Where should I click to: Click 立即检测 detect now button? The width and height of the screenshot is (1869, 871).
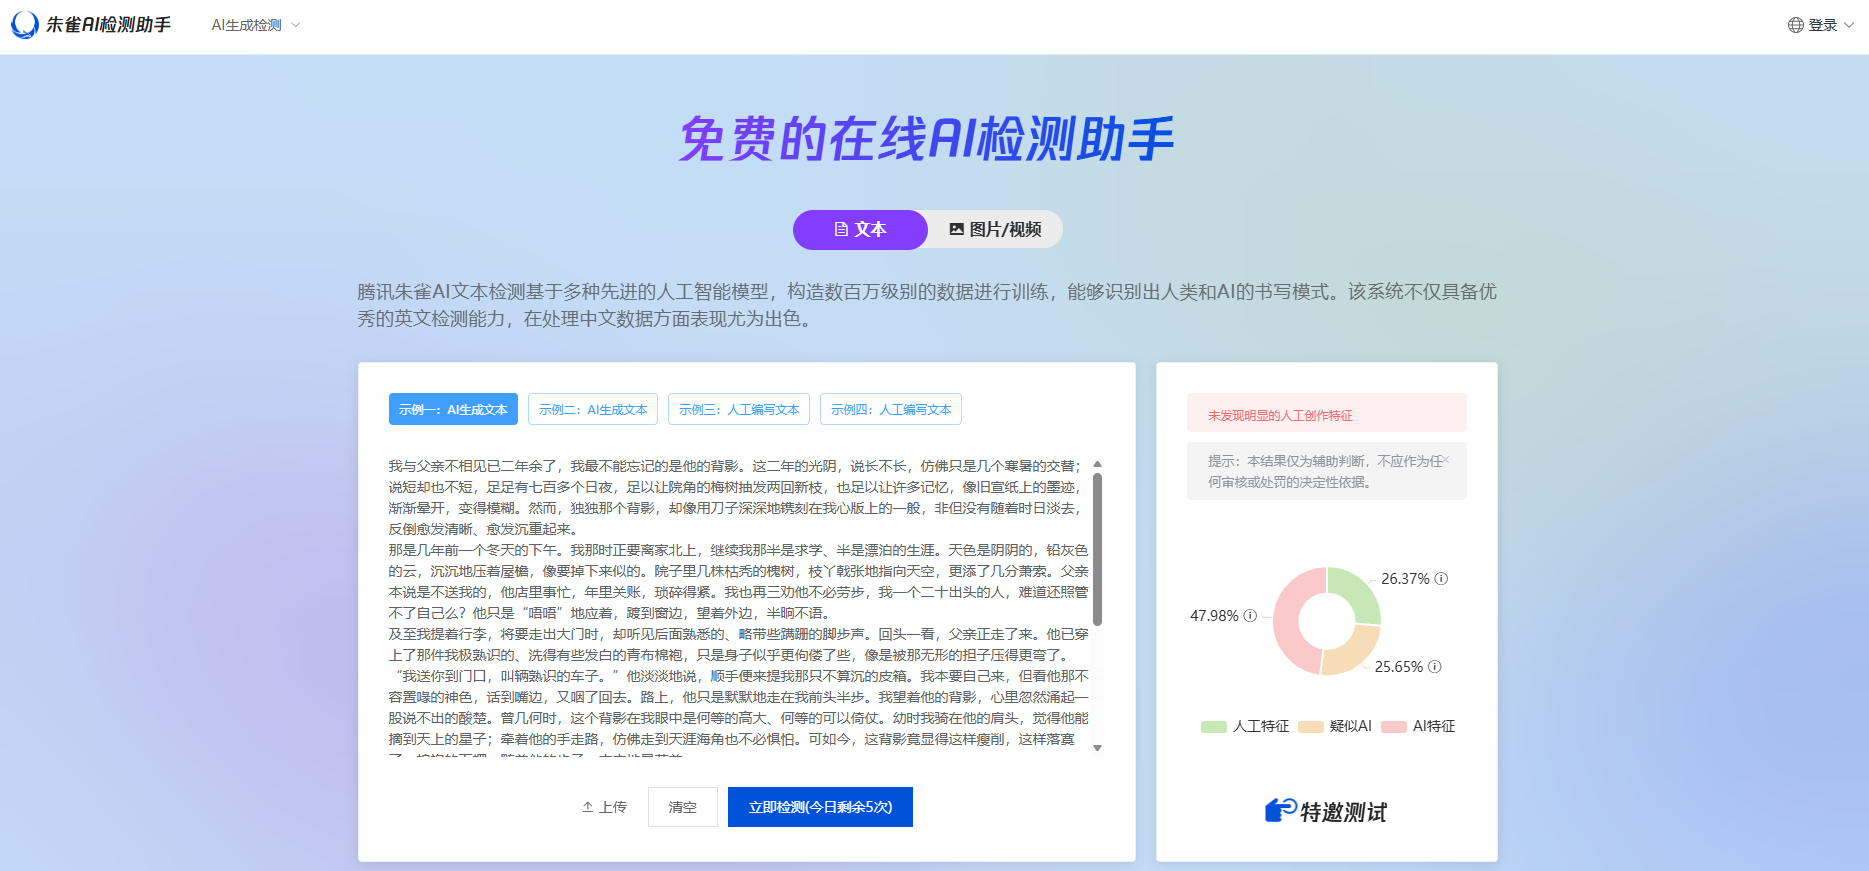click(x=820, y=807)
